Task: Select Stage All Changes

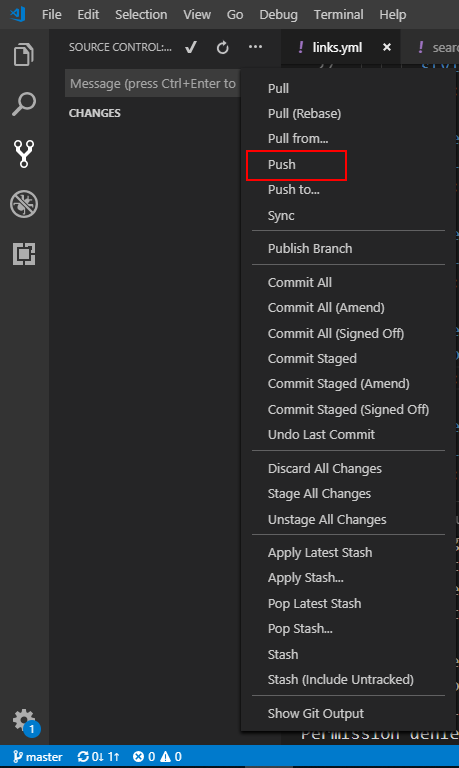Action: (x=319, y=494)
